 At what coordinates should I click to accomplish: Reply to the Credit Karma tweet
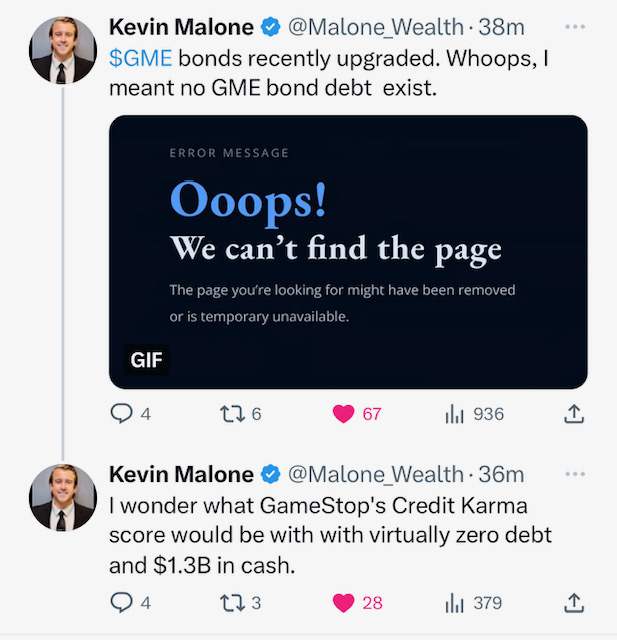coord(119,602)
